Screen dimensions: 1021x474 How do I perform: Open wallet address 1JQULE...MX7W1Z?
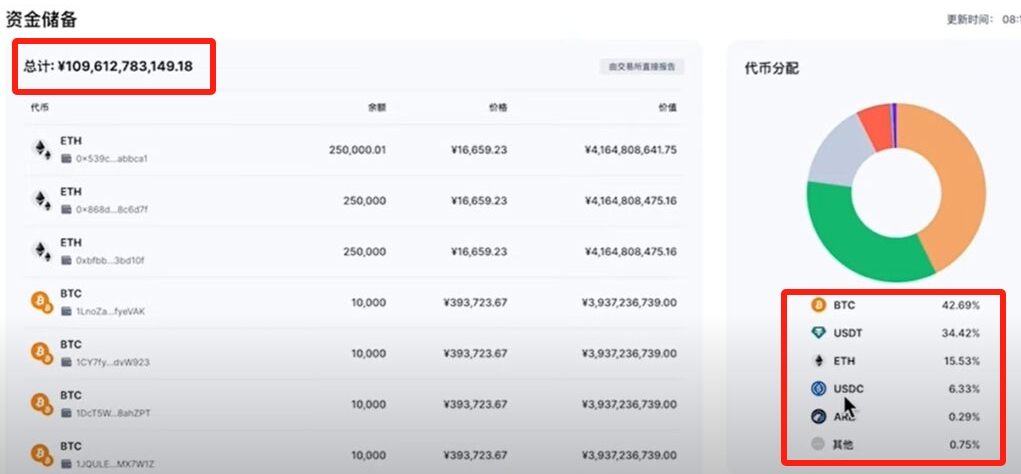113,464
